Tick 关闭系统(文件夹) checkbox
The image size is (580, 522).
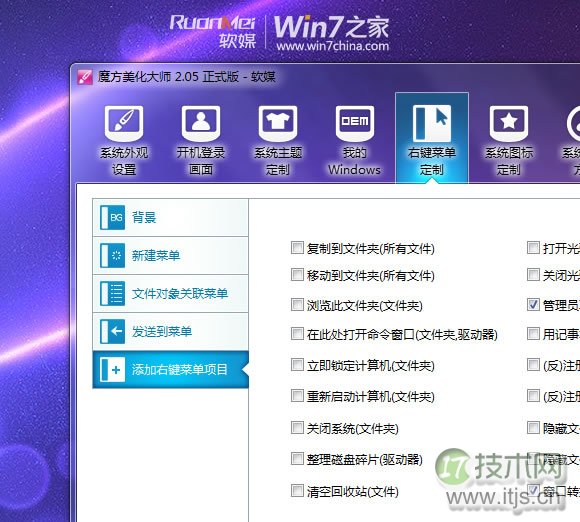297,428
